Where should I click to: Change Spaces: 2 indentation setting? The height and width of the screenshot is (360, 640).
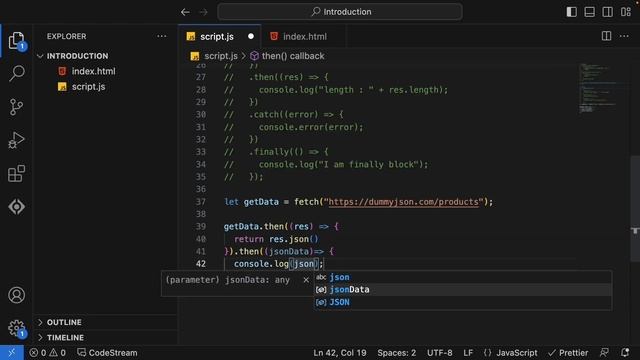pos(396,353)
